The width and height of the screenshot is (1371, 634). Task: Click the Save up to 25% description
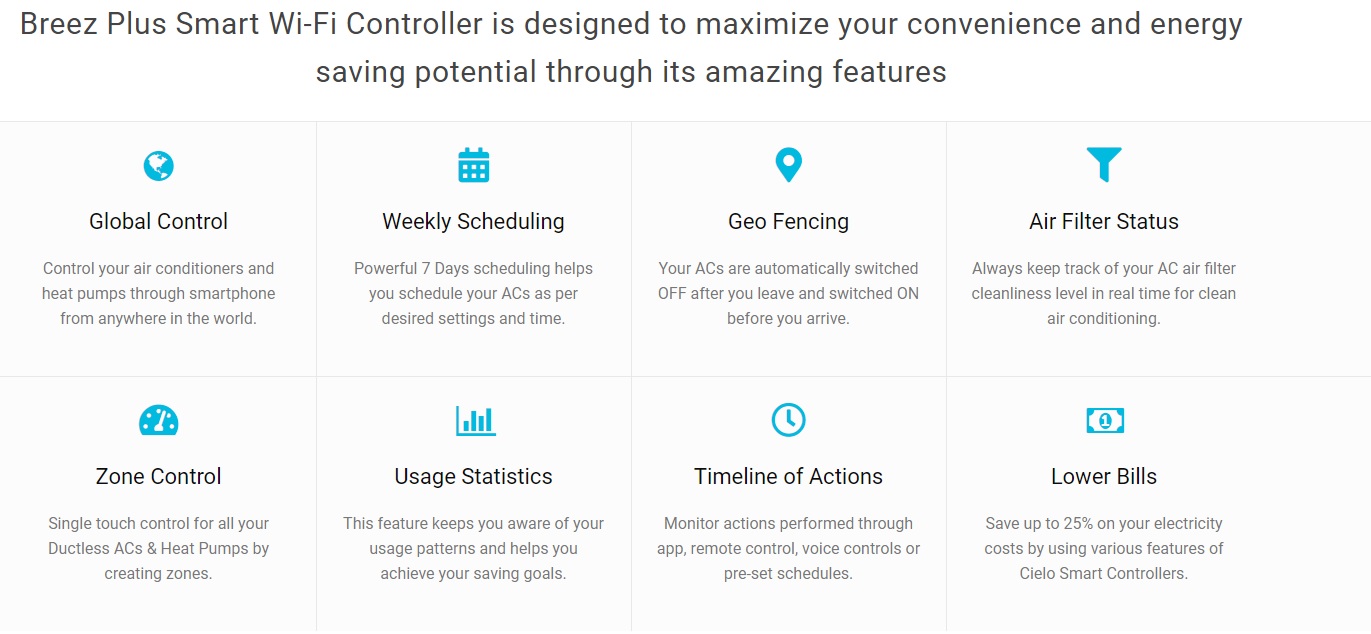point(1104,548)
